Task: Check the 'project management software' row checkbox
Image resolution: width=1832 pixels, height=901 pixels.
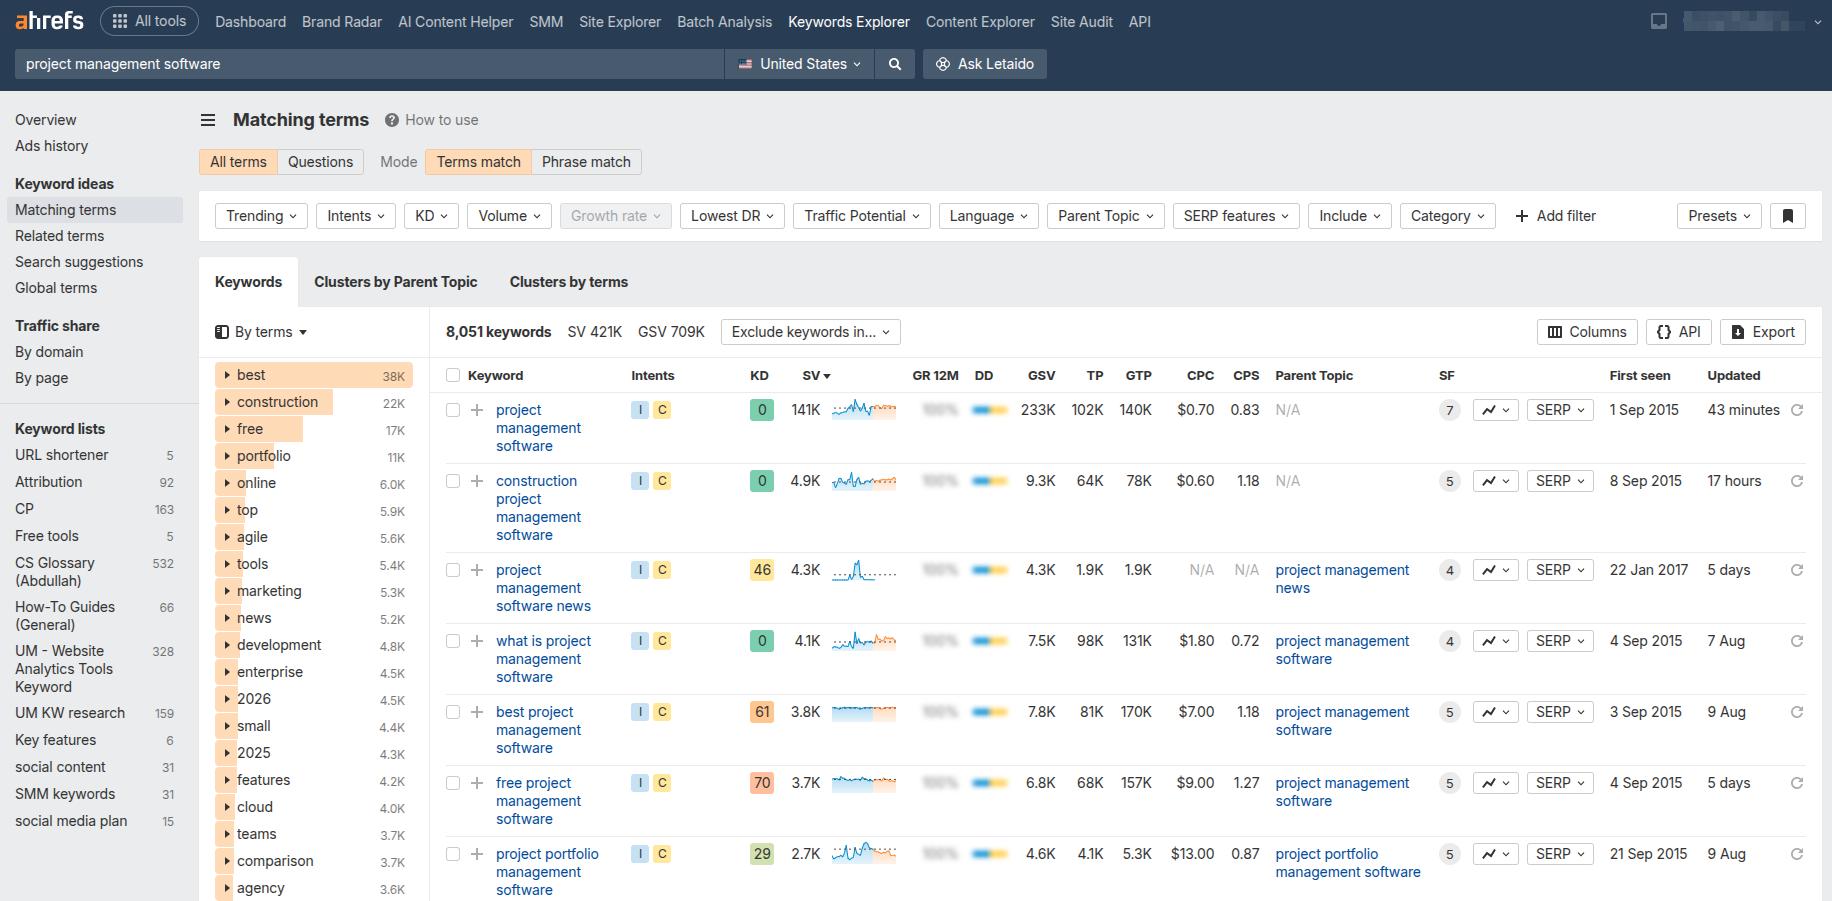Action: pos(453,410)
